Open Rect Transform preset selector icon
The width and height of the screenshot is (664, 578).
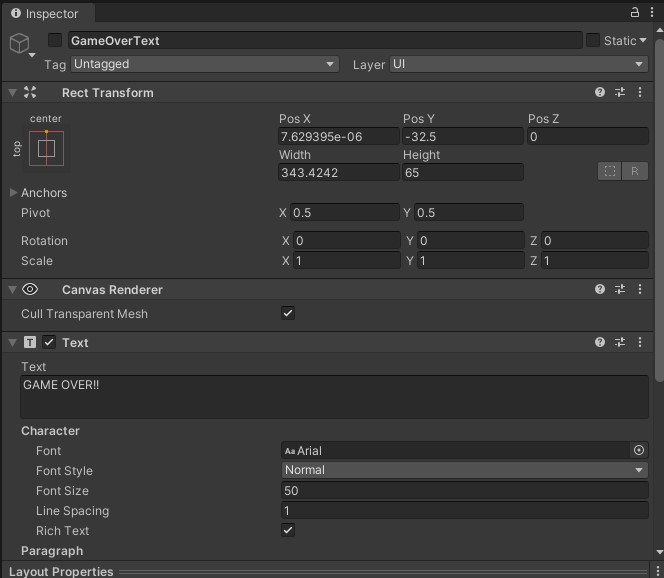620,92
